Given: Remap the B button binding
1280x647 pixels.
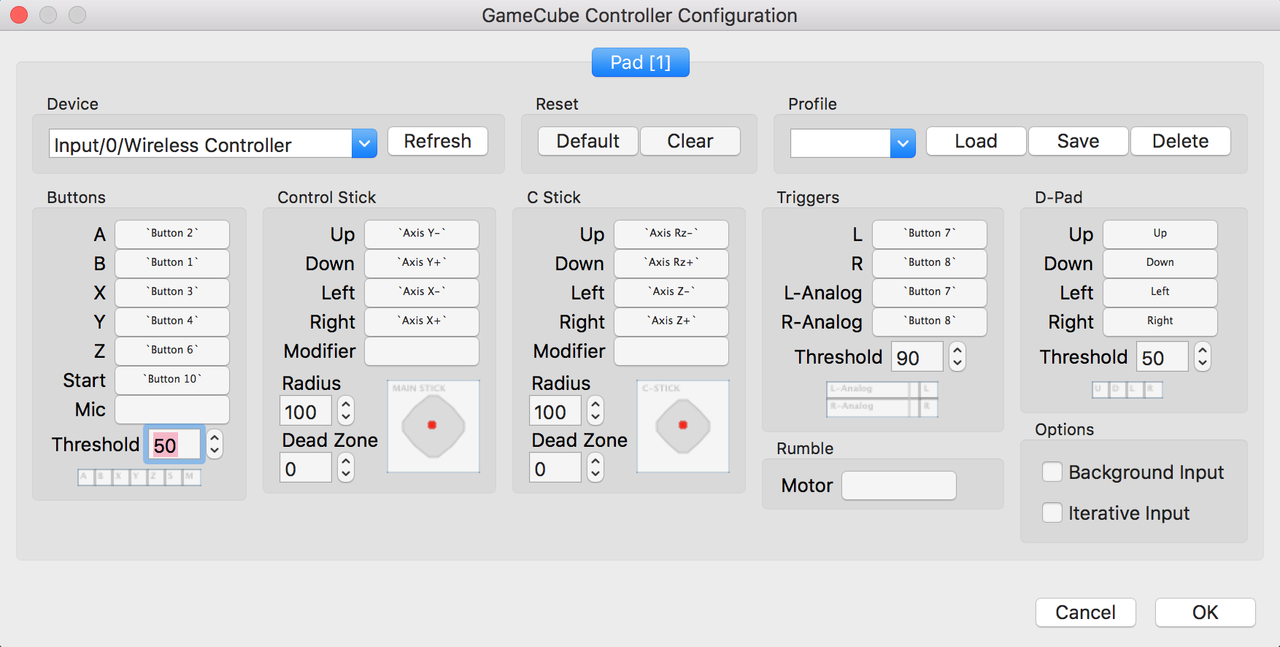Looking at the screenshot, I should [x=172, y=263].
